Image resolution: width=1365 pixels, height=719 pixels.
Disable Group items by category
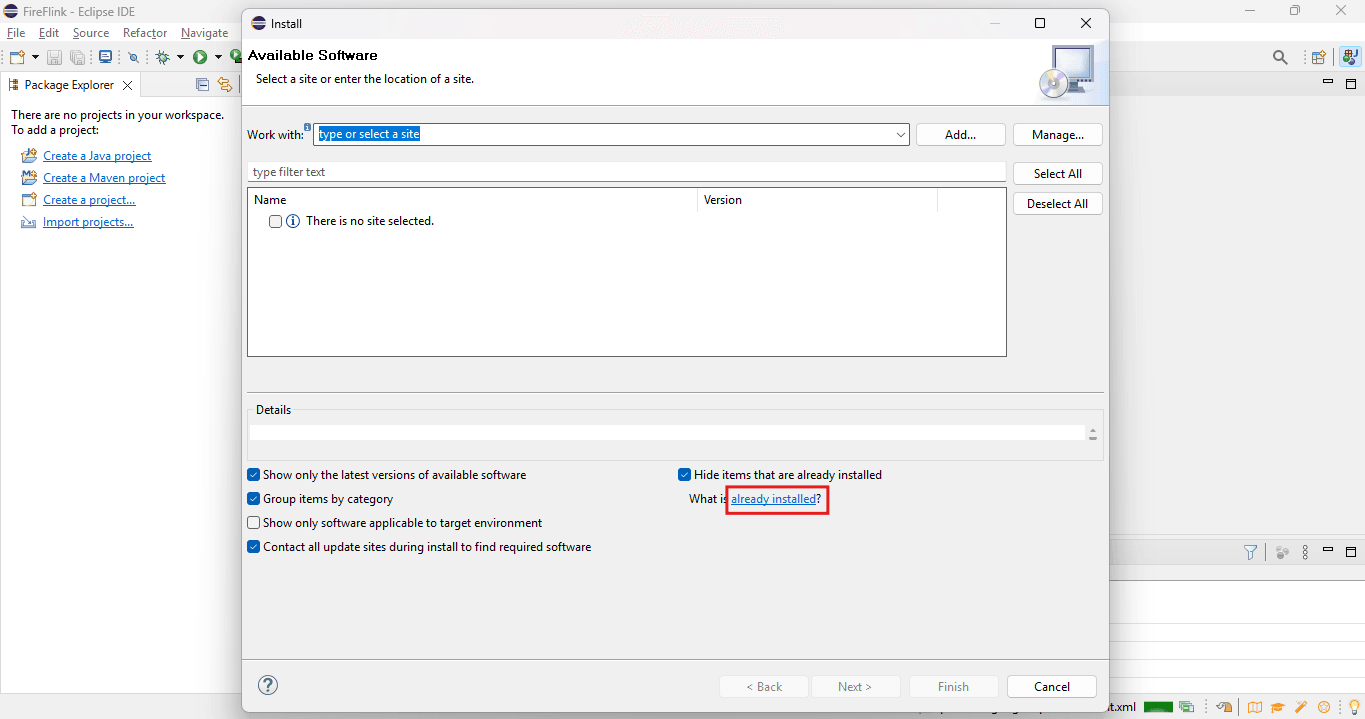pyautogui.click(x=254, y=499)
